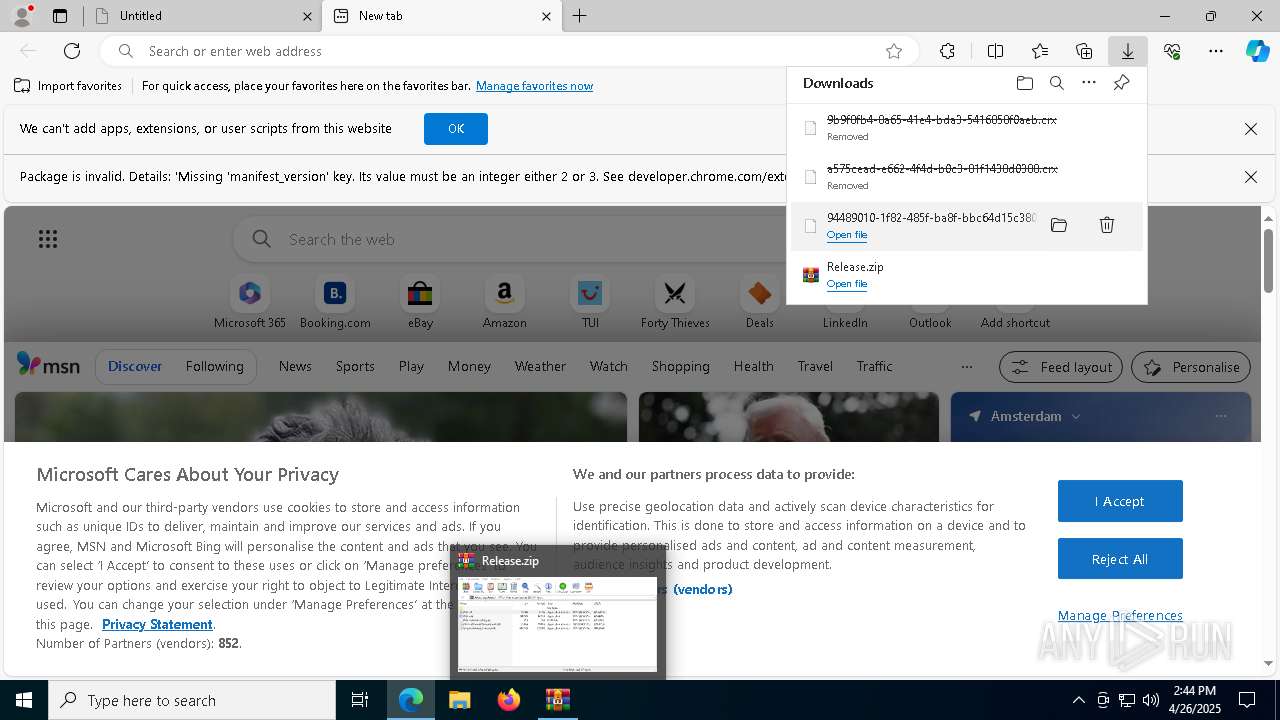
Task: Click the Release.zip window preview thumbnail
Action: coord(558,624)
